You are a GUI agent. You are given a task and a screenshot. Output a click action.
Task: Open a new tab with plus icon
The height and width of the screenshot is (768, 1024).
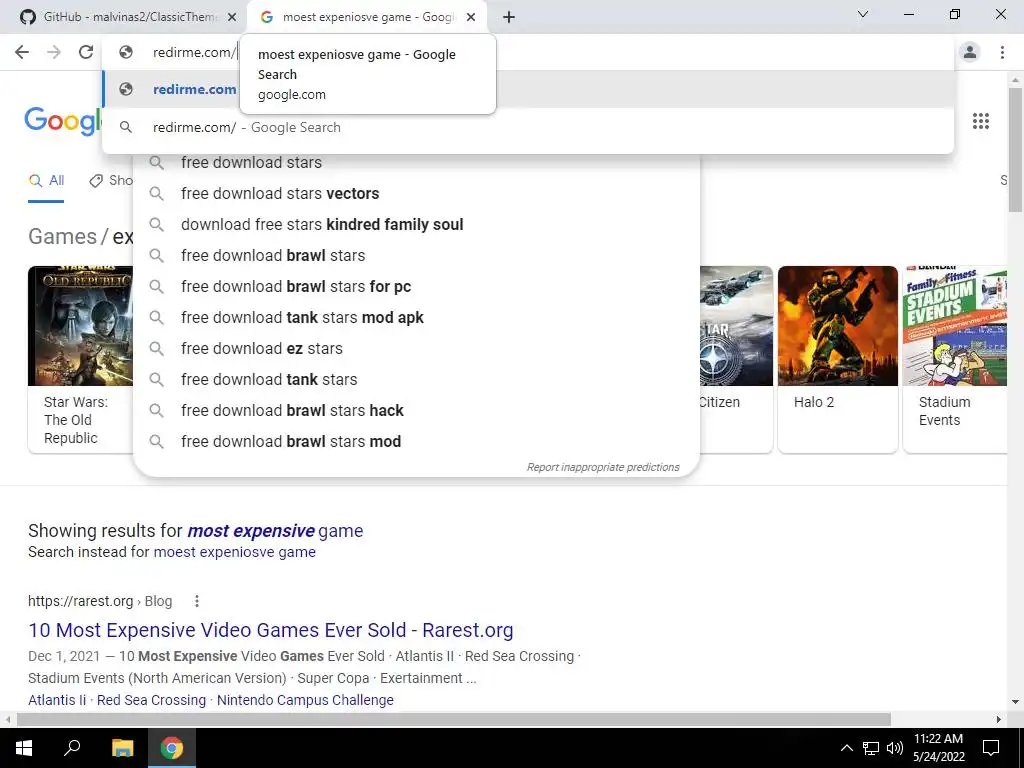click(x=509, y=17)
